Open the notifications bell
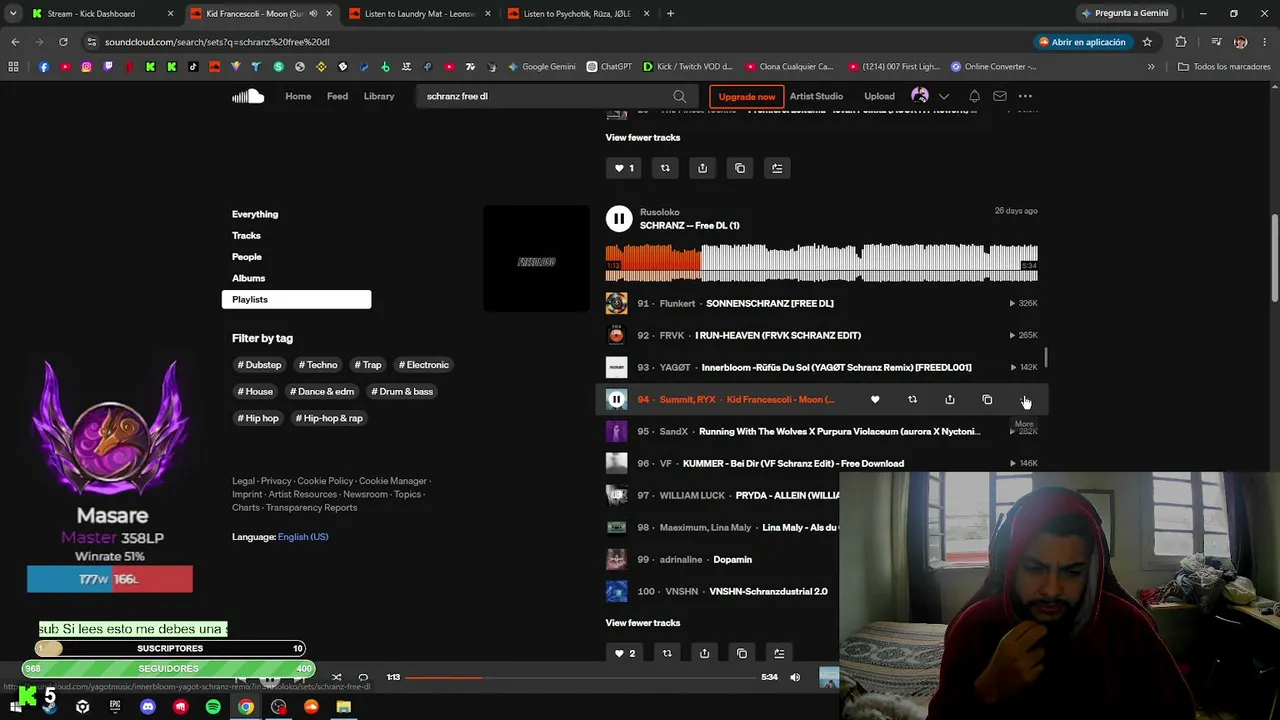This screenshot has width=1280, height=720. (974, 96)
